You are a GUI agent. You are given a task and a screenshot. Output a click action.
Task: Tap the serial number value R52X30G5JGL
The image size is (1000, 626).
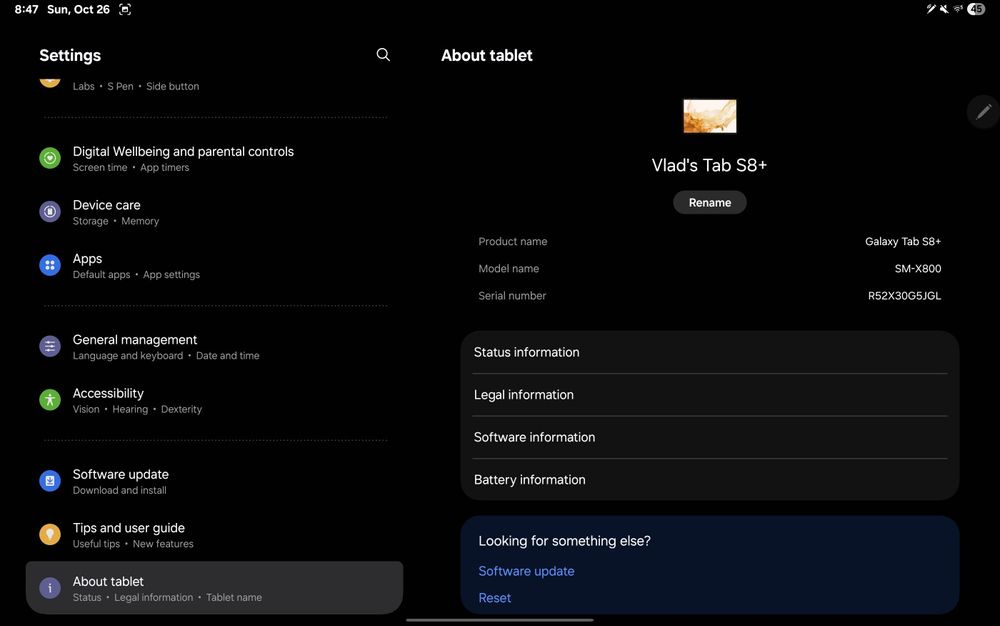pyautogui.click(x=904, y=296)
